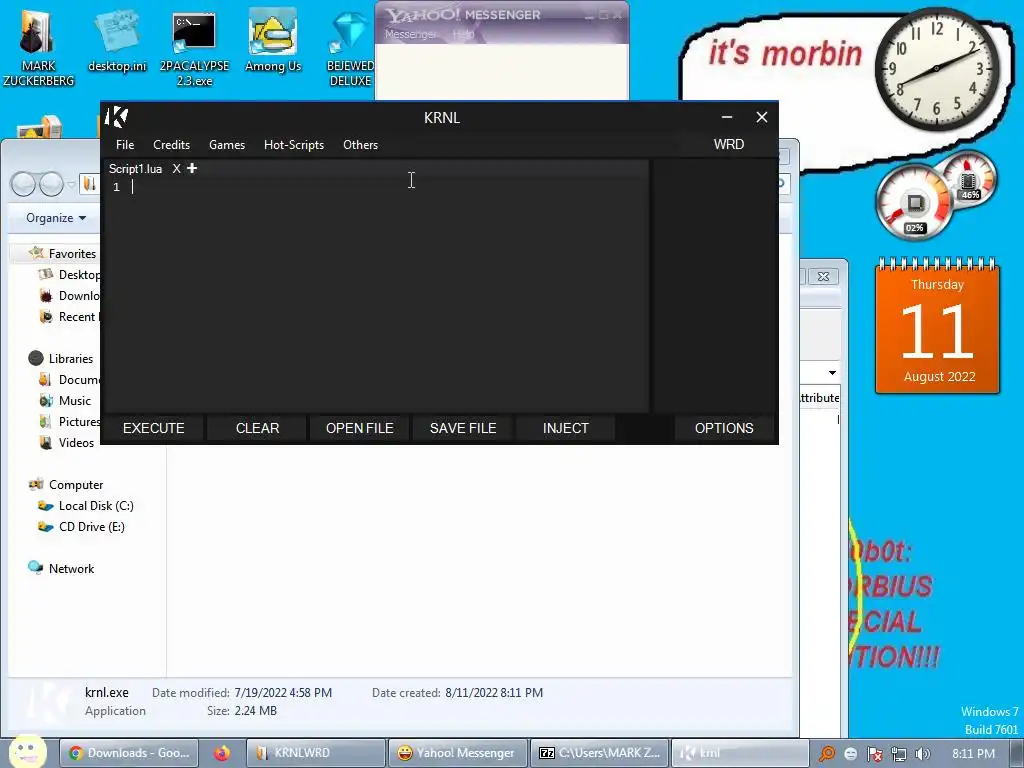Click the Back button in Explorer window

[x=24, y=184]
